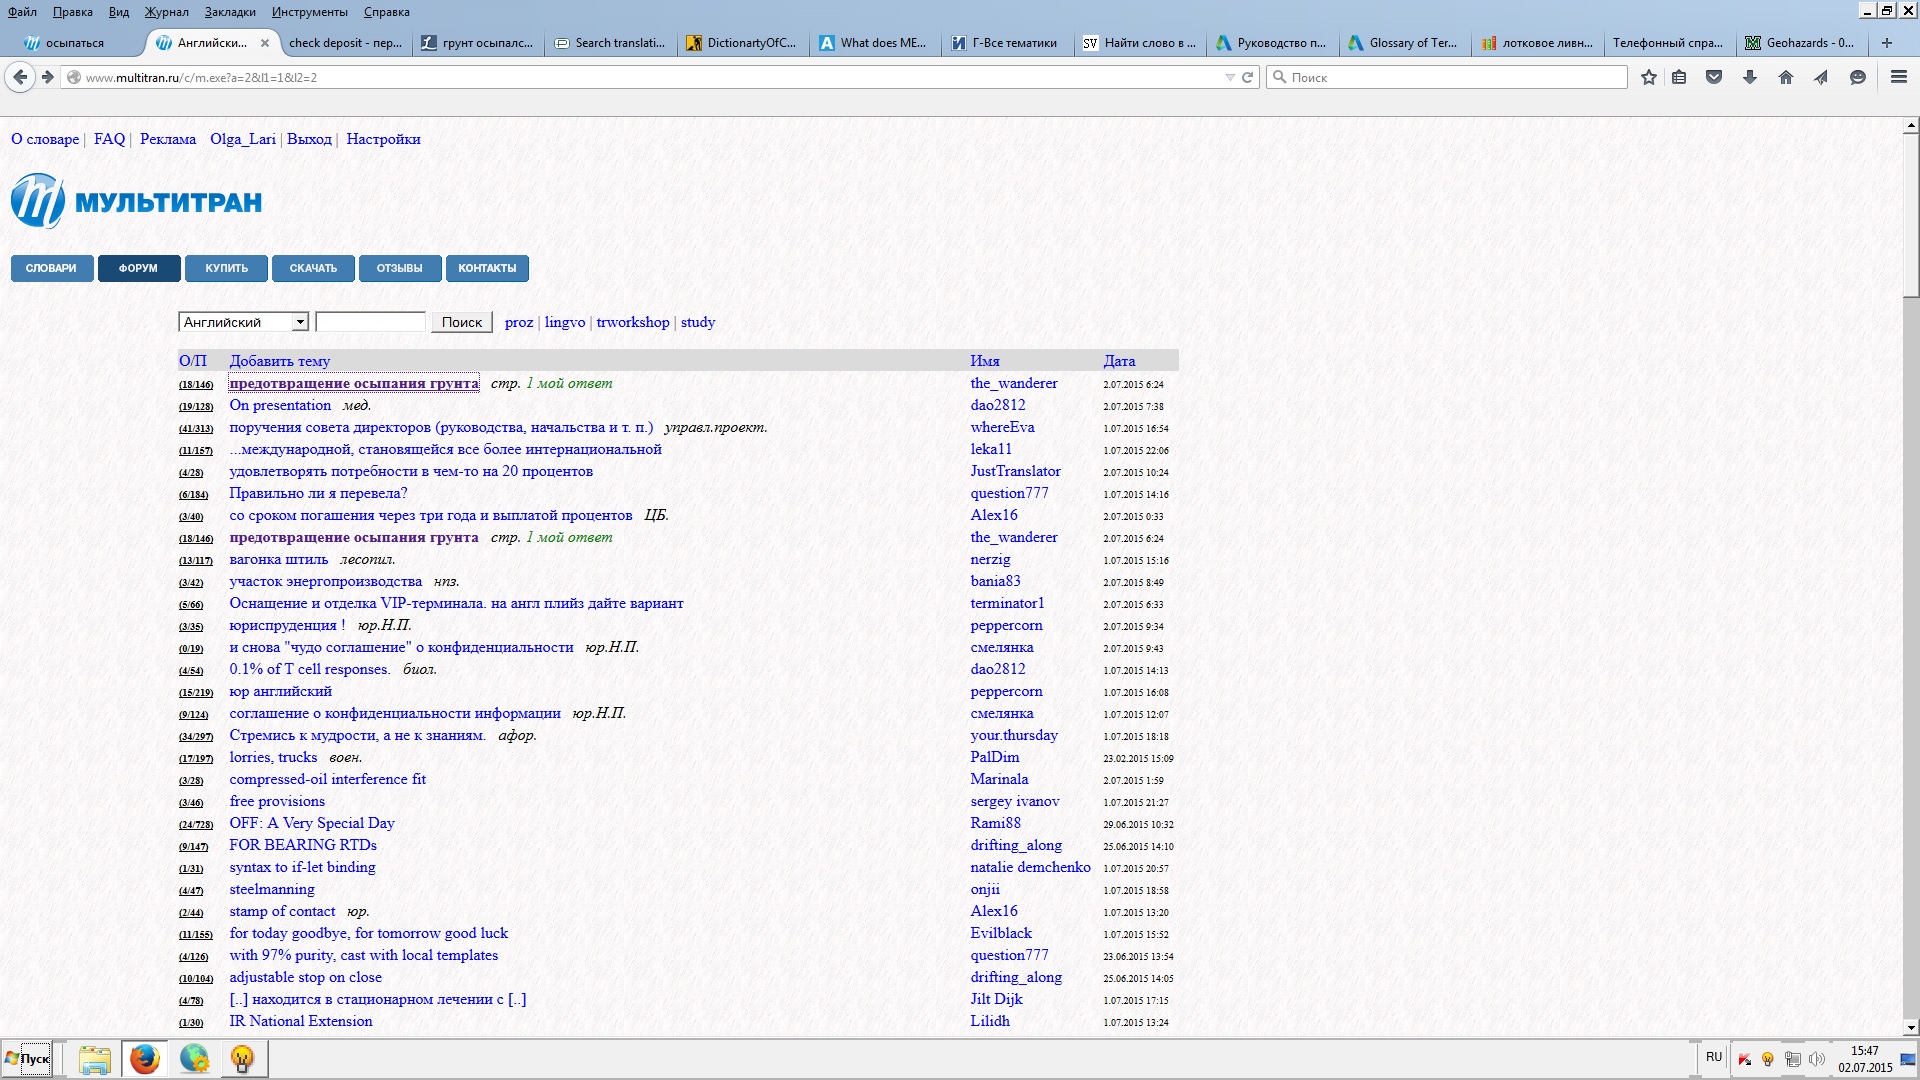Viewport: 1920px width, 1080px height.
Task: Open the downloads arrow icon
Action: tap(1750, 77)
